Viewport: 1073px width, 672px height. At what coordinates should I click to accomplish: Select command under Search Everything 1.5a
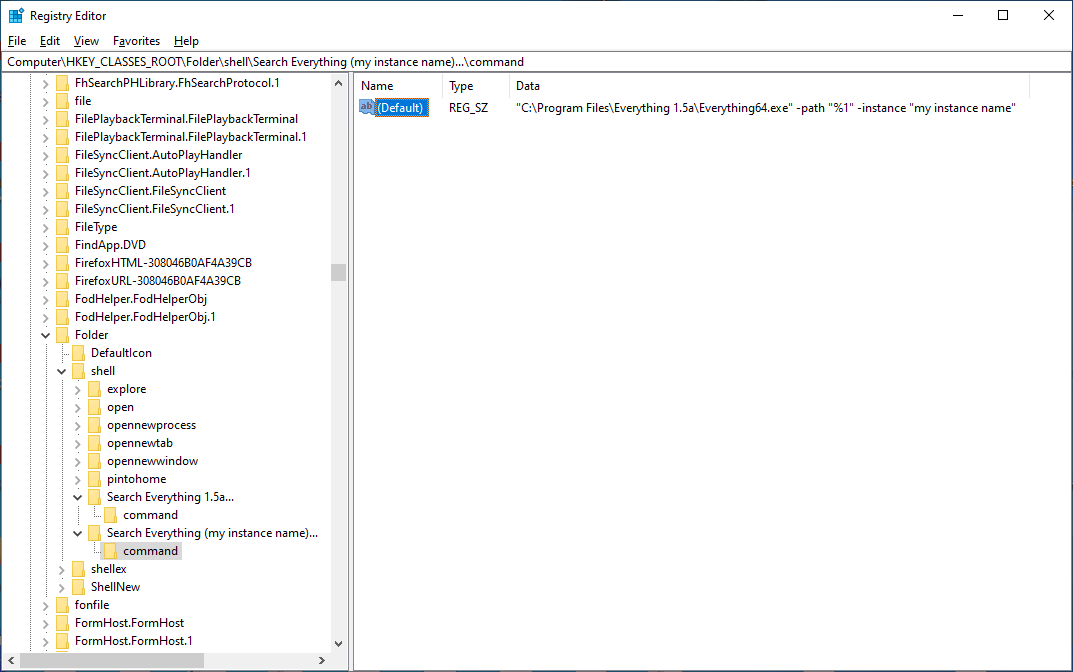click(151, 515)
